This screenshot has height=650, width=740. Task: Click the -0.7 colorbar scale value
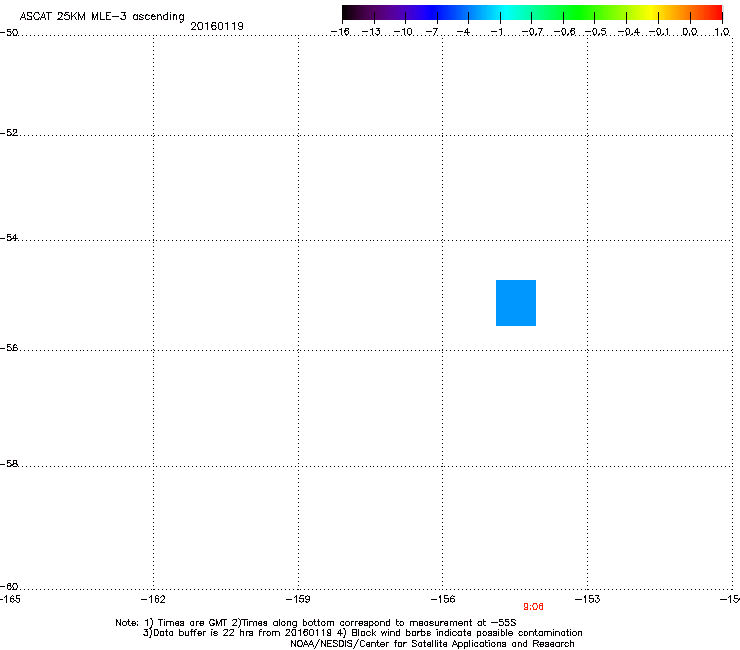tap(532, 32)
